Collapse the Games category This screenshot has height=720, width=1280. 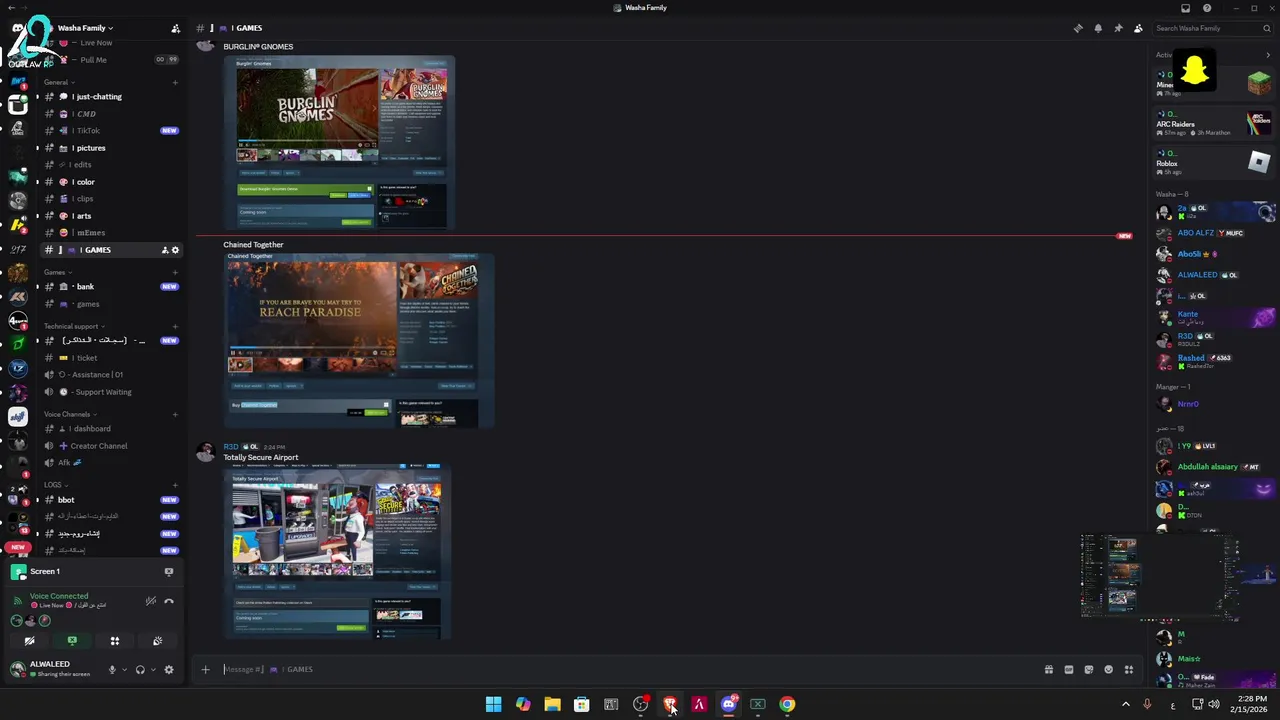click(x=56, y=272)
